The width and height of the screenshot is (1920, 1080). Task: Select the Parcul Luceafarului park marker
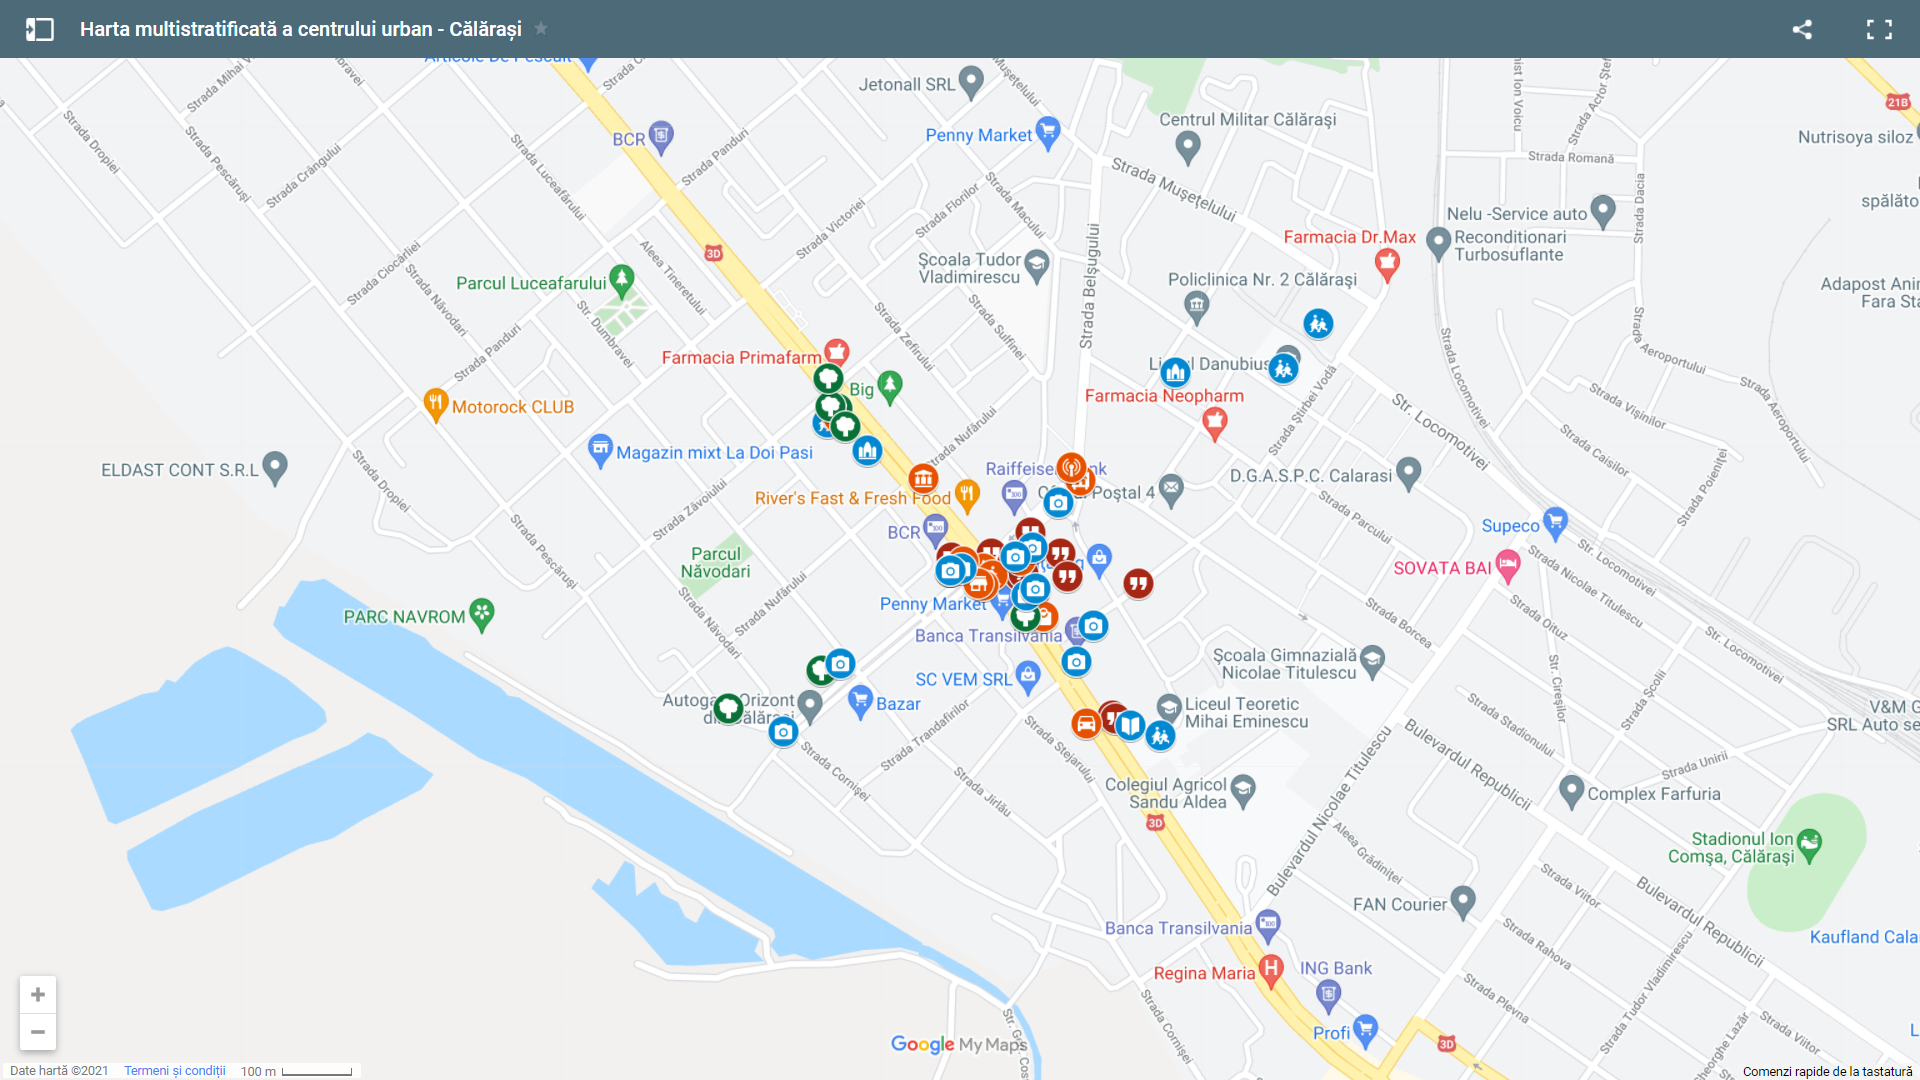click(622, 280)
